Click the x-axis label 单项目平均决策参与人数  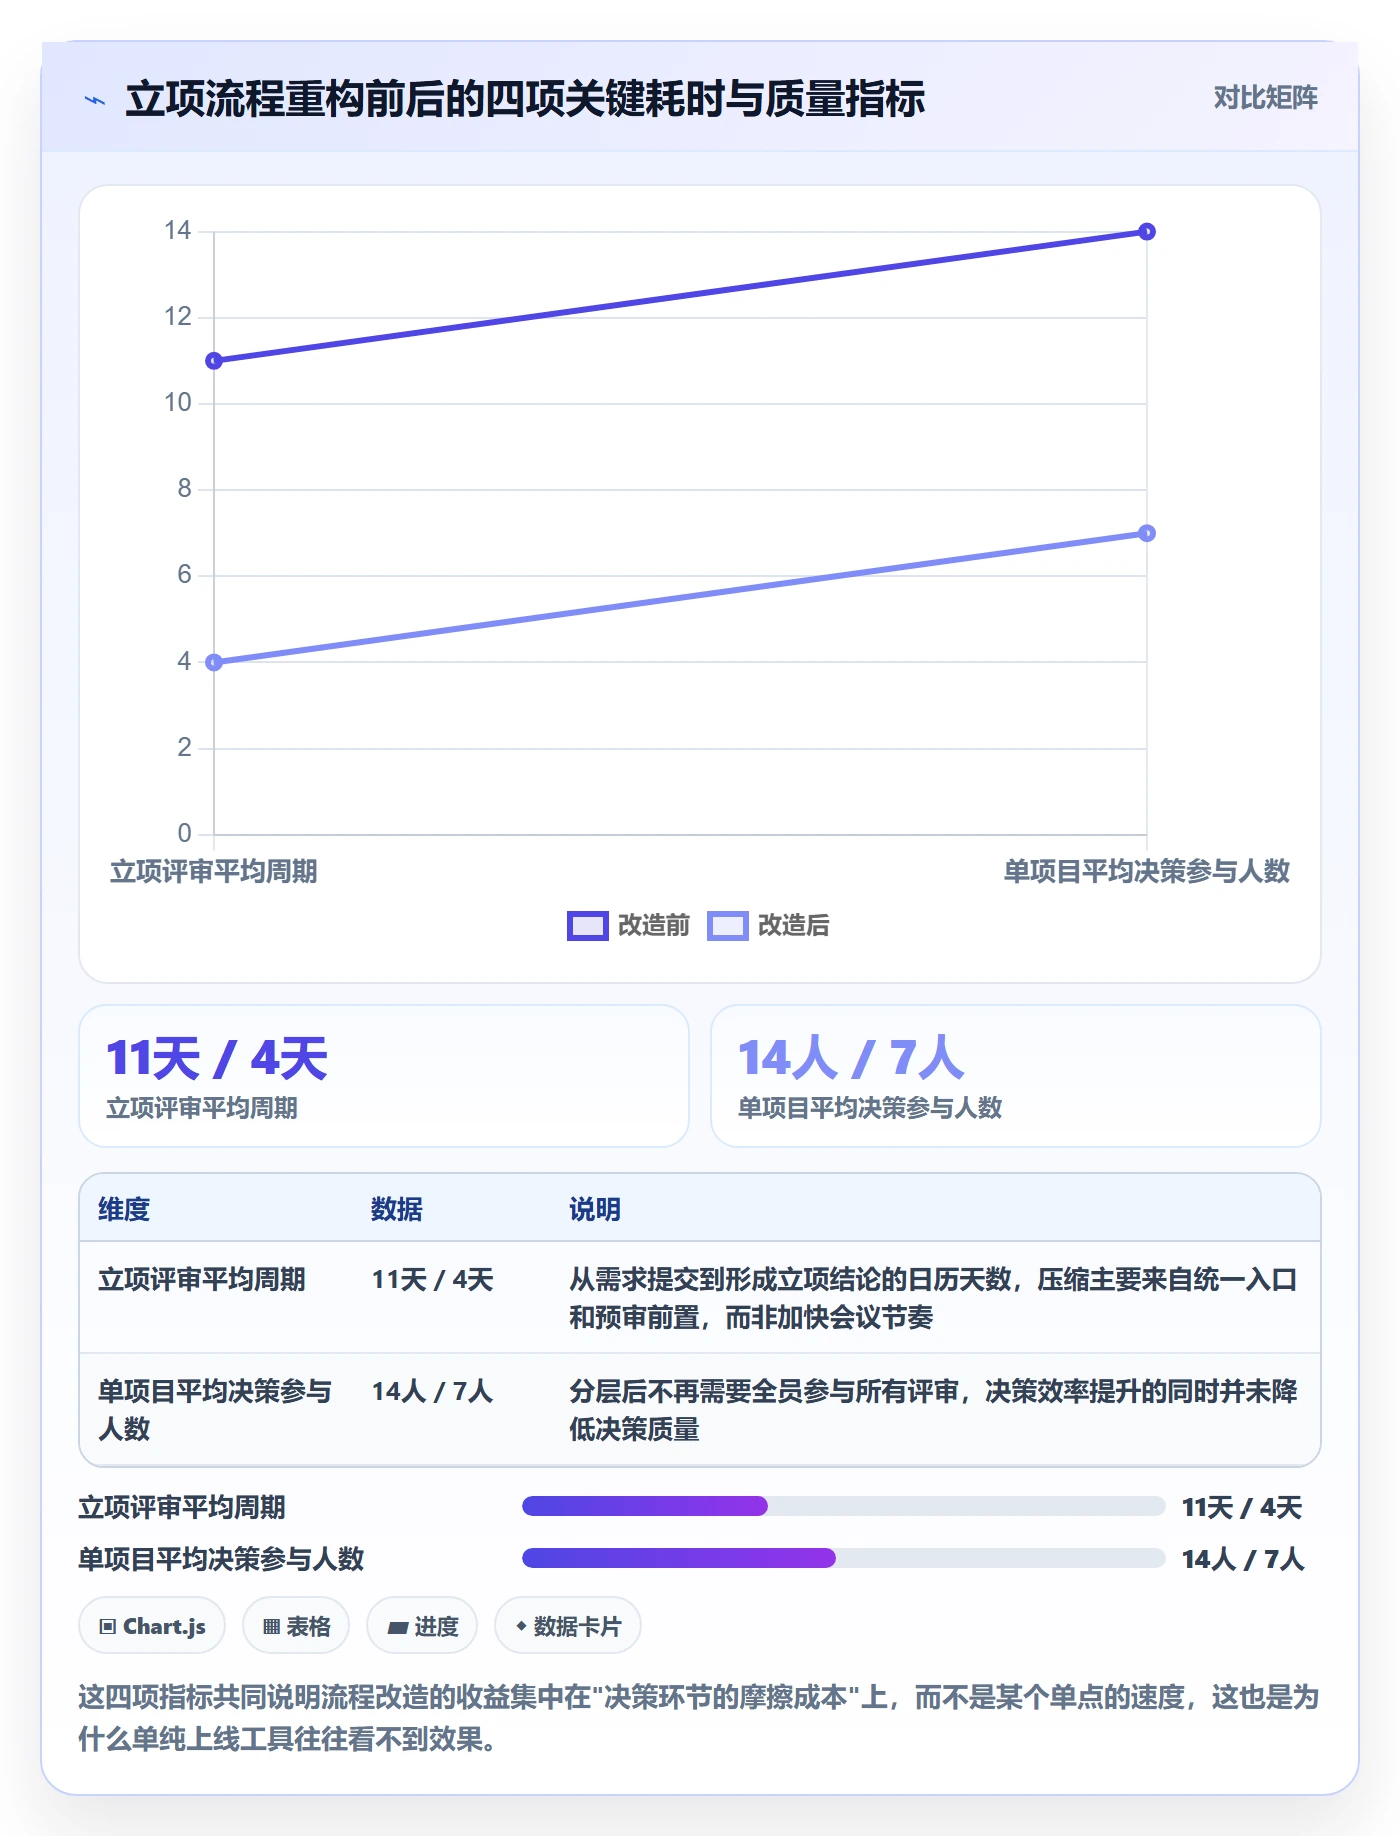(x=1147, y=871)
